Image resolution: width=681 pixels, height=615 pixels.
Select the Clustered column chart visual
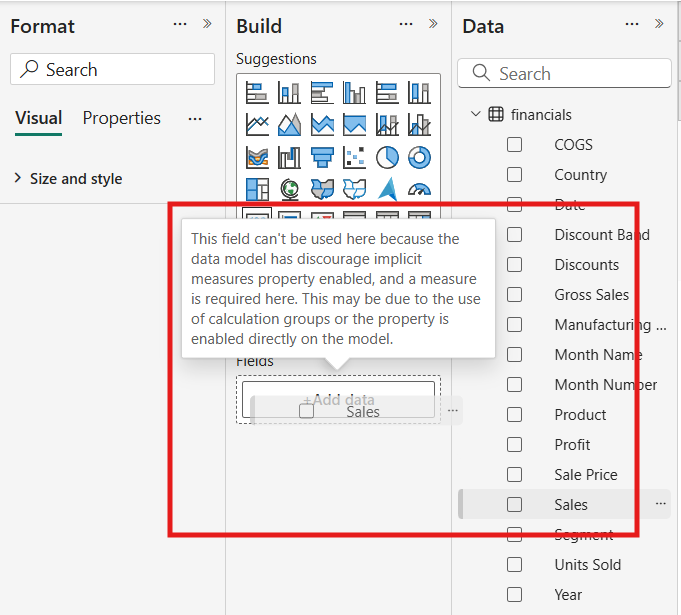pos(354,93)
